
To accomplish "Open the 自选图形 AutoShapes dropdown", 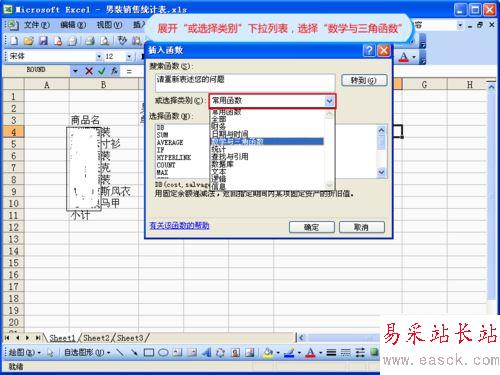I will [x=87, y=352].
